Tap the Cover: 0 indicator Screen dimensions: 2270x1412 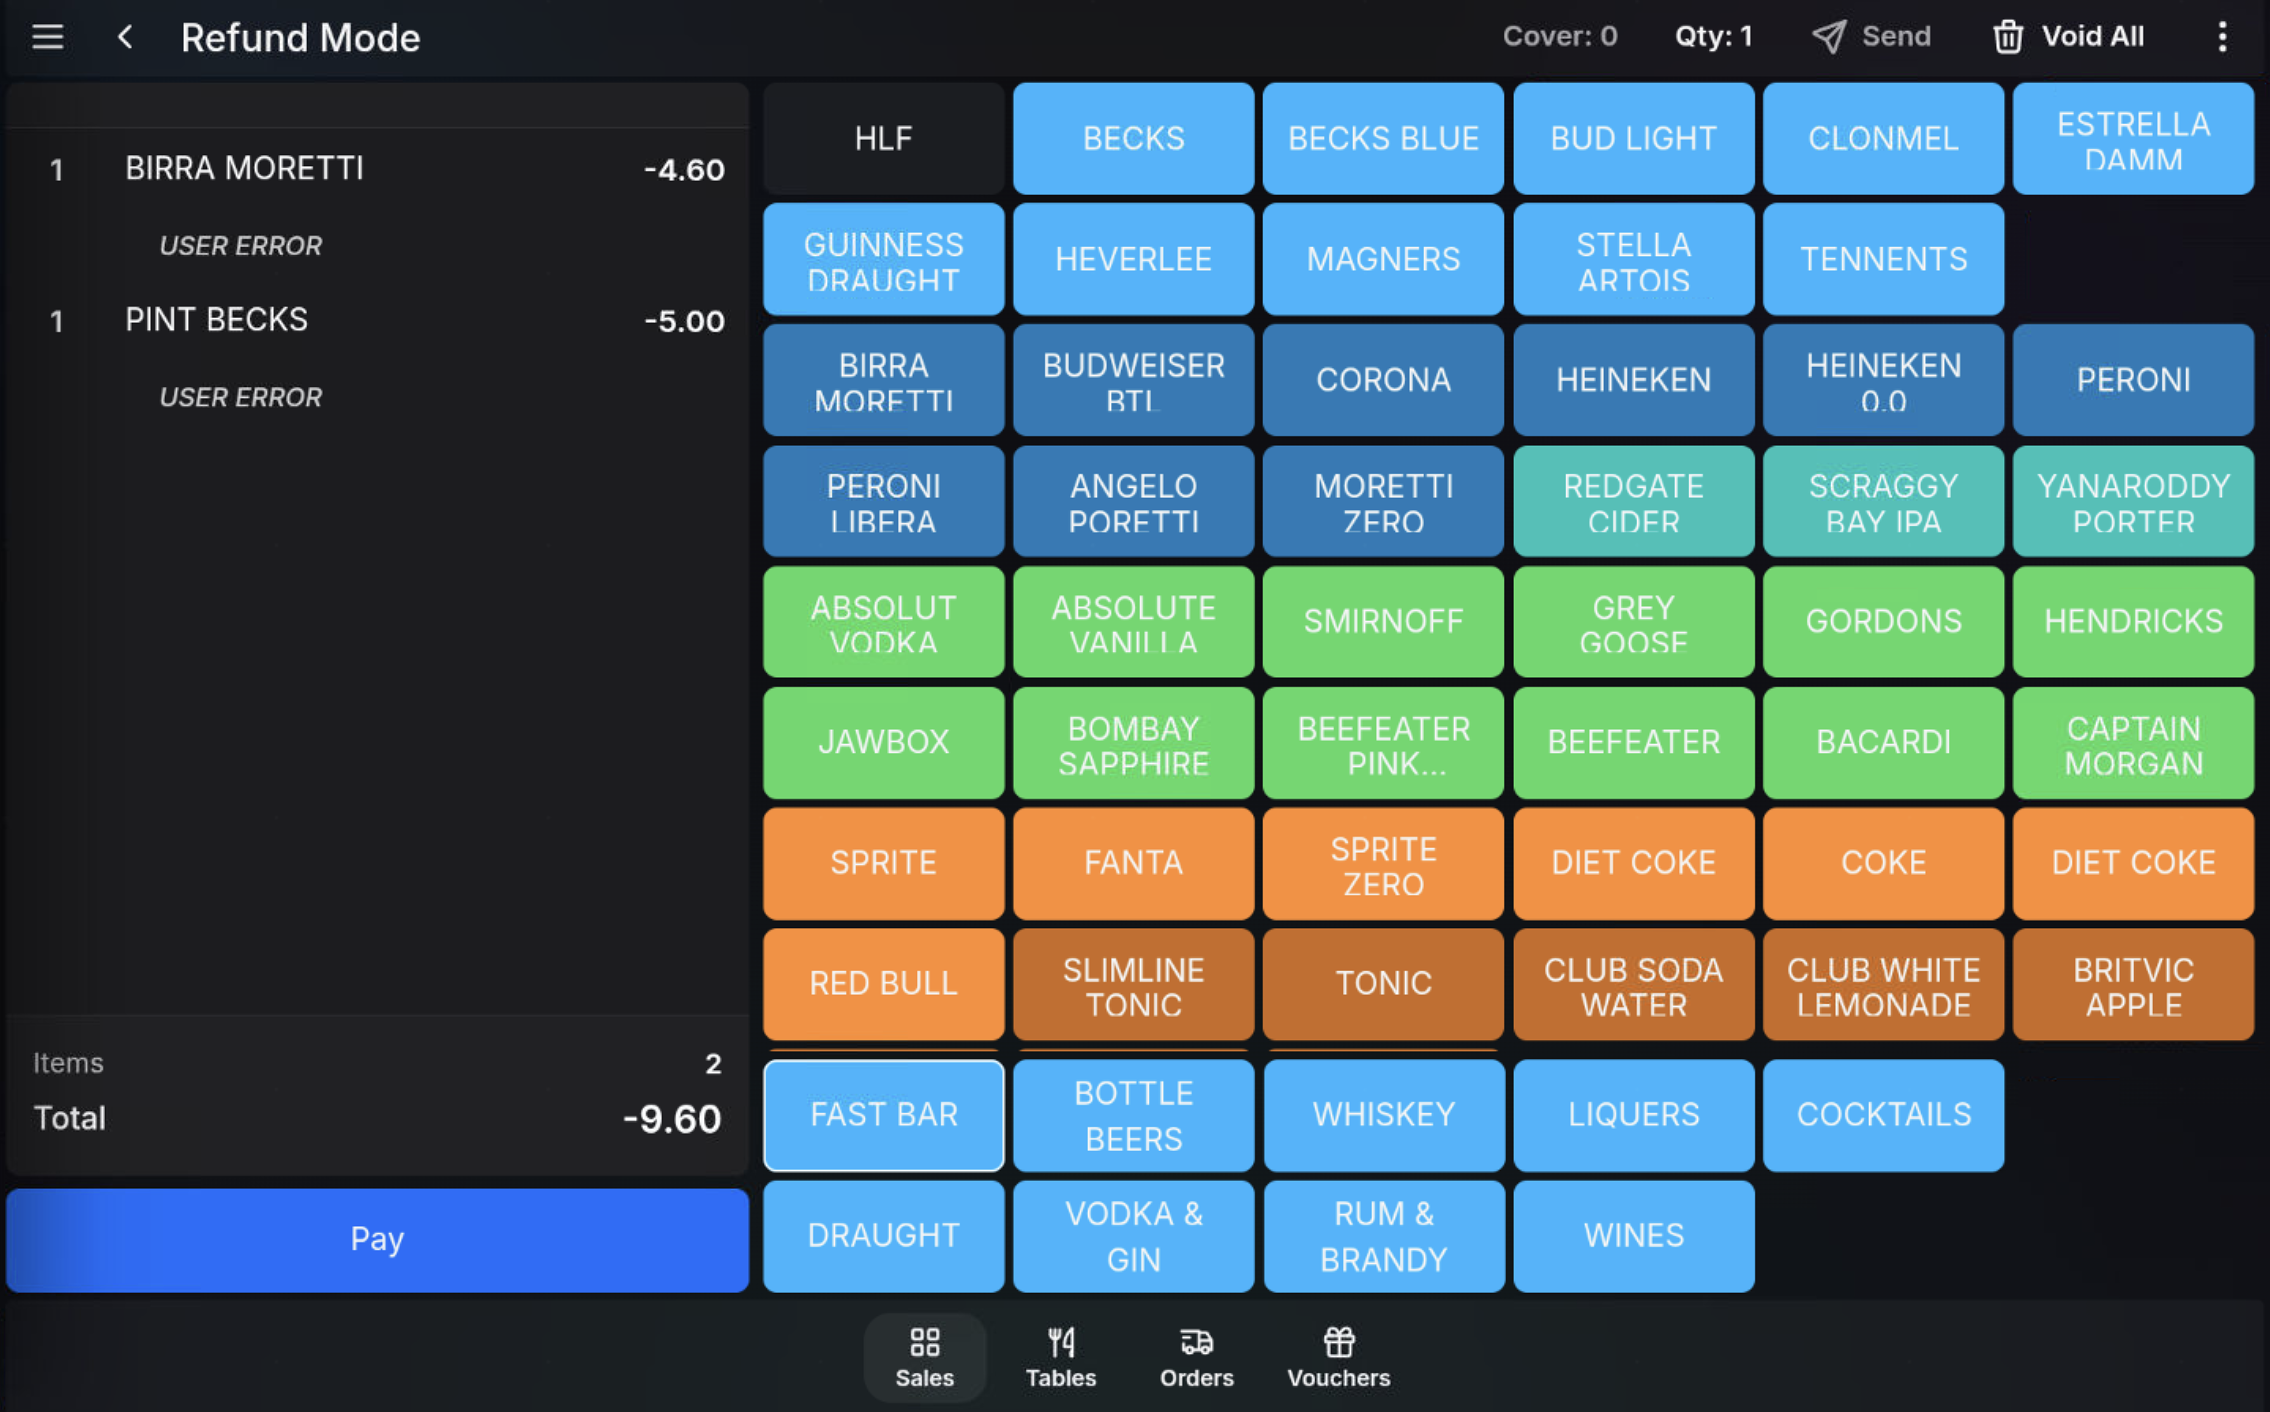pyautogui.click(x=1559, y=37)
